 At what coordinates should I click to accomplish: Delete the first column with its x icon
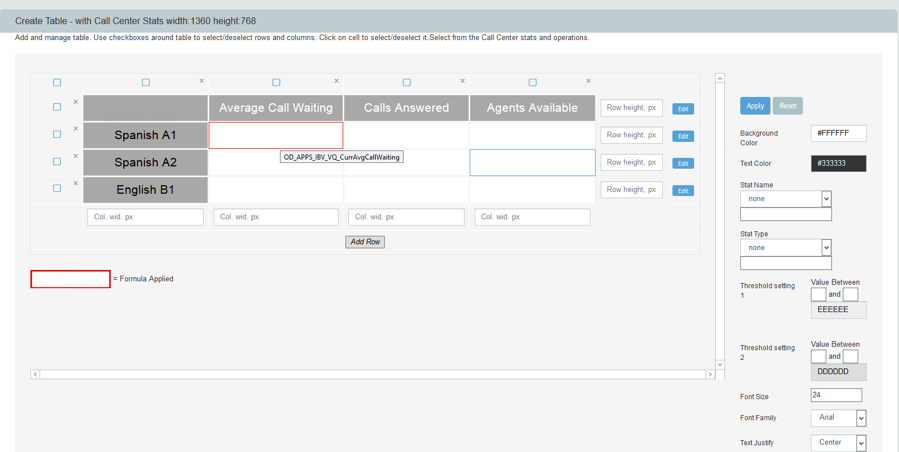(201, 81)
